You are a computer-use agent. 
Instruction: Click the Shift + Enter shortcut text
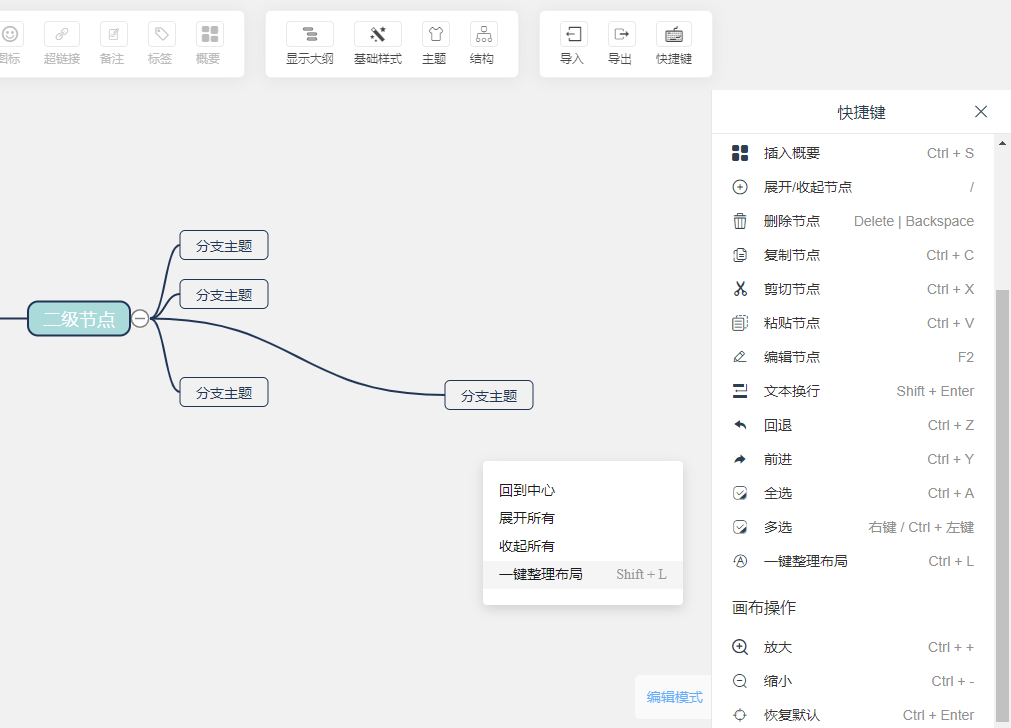click(935, 391)
